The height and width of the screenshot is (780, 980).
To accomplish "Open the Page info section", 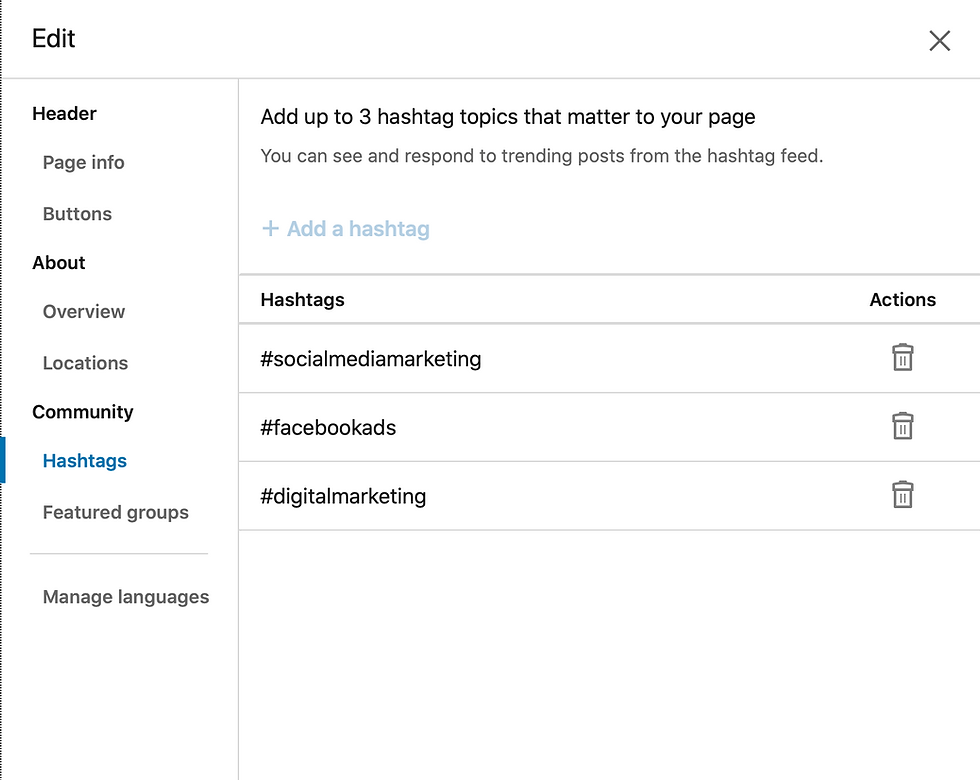I will click(83, 162).
